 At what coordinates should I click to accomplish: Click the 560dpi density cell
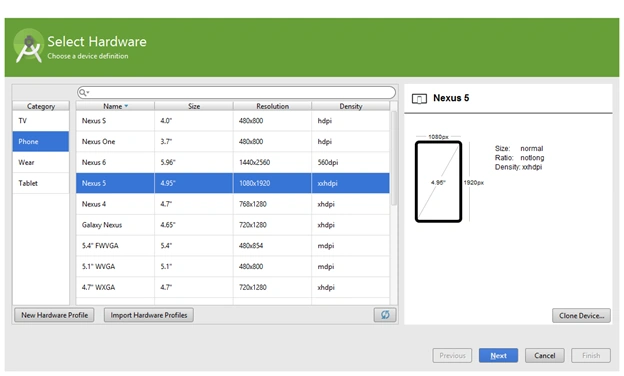click(351, 162)
